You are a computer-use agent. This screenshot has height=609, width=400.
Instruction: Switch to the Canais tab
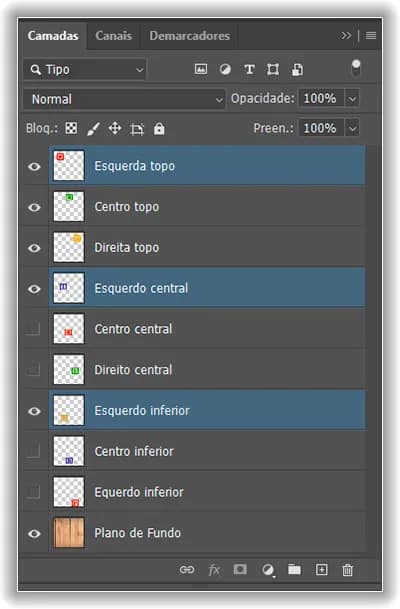click(113, 36)
